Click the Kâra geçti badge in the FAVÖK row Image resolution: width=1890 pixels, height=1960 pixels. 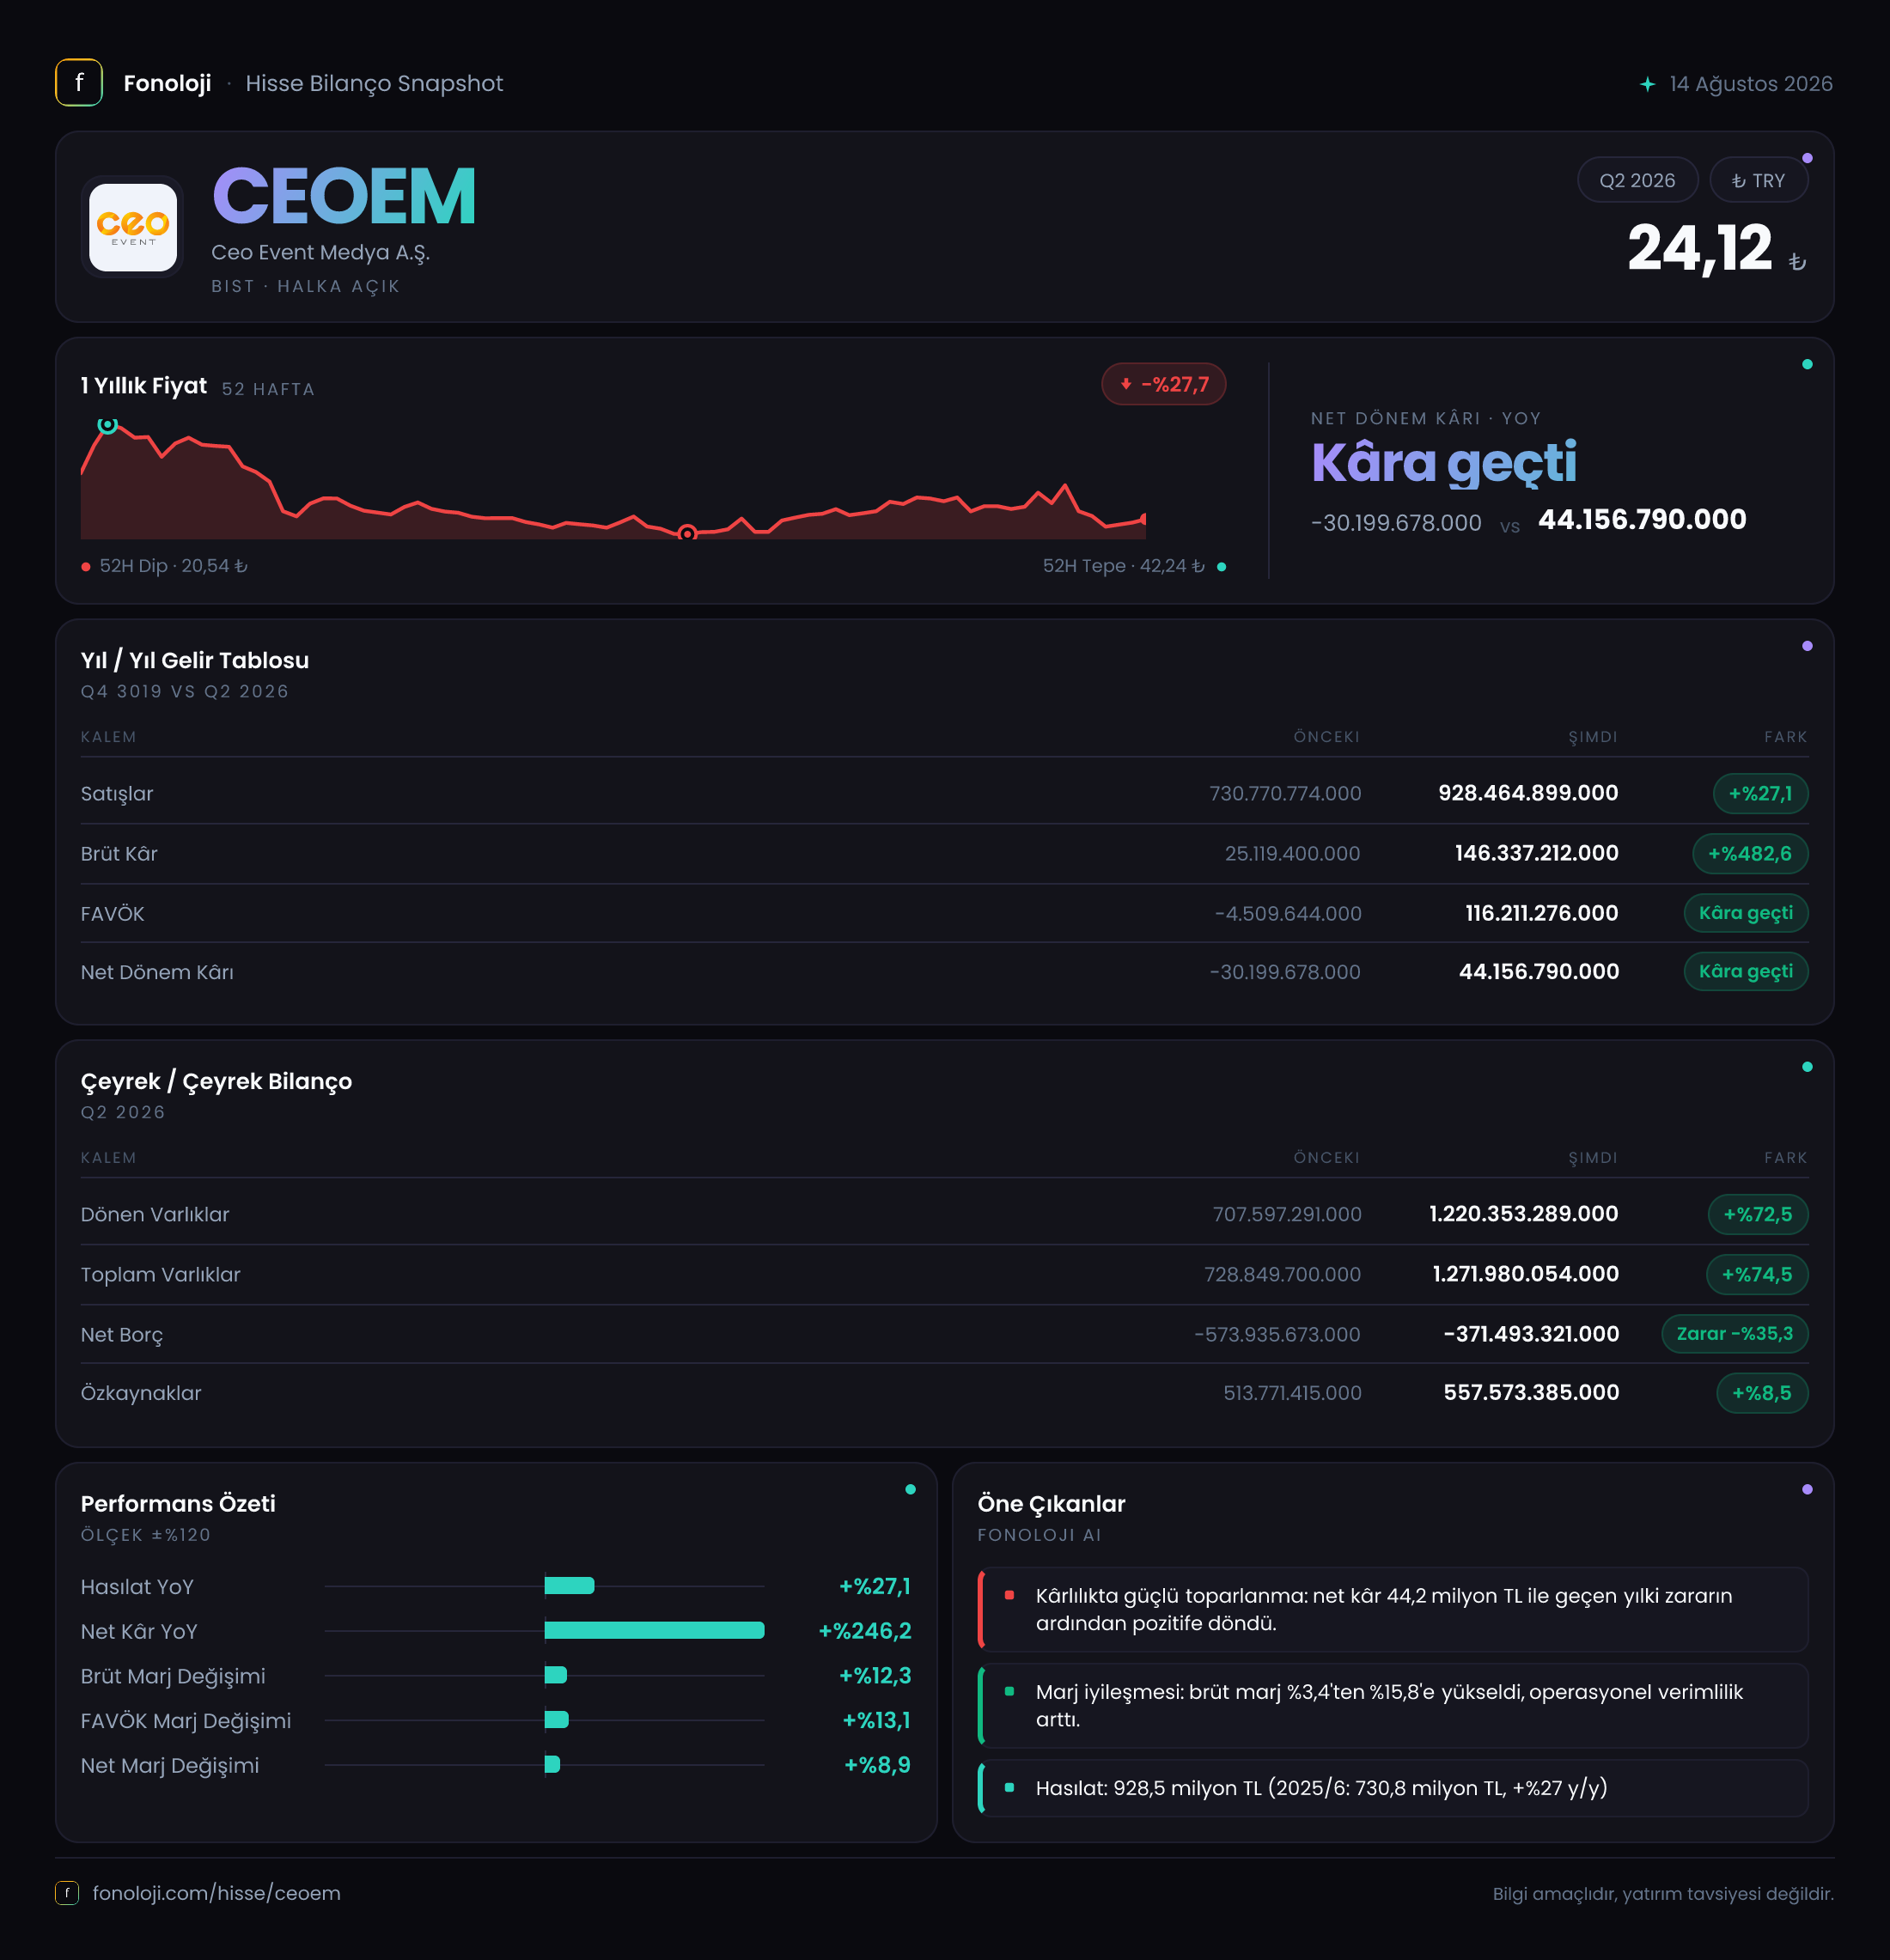[1745, 912]
